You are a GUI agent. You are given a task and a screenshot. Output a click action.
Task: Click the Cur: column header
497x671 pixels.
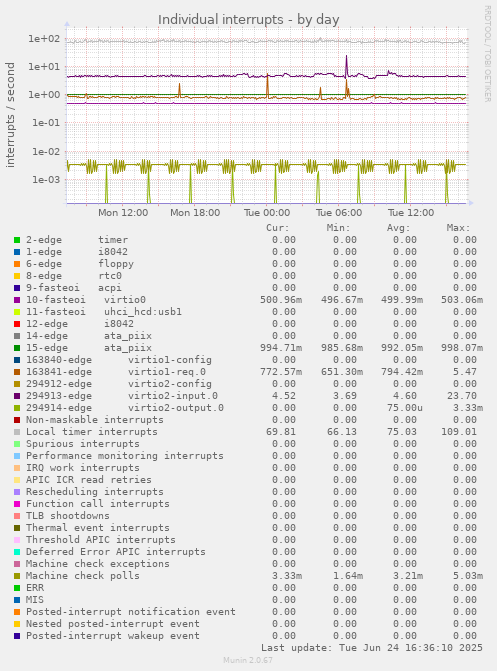(278, 228)
